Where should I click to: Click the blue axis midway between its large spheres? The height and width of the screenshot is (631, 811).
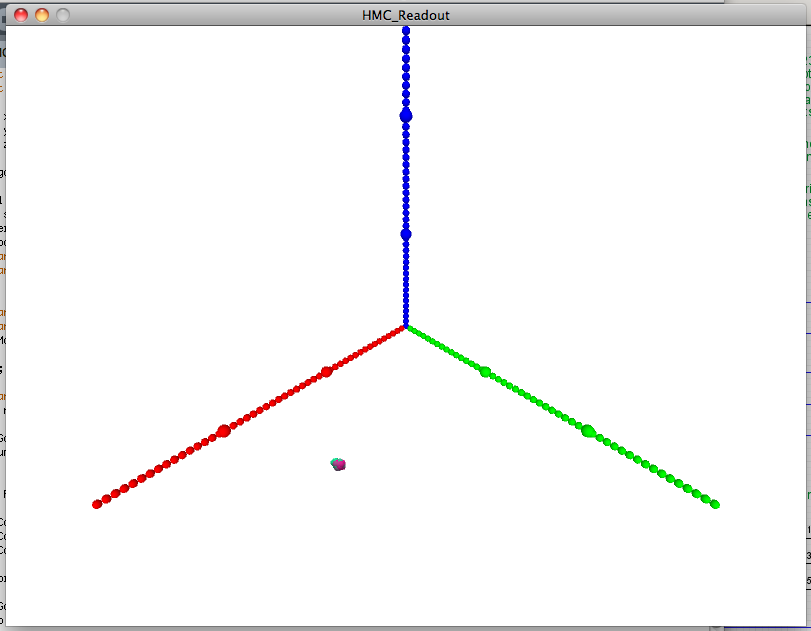point(406,175)
